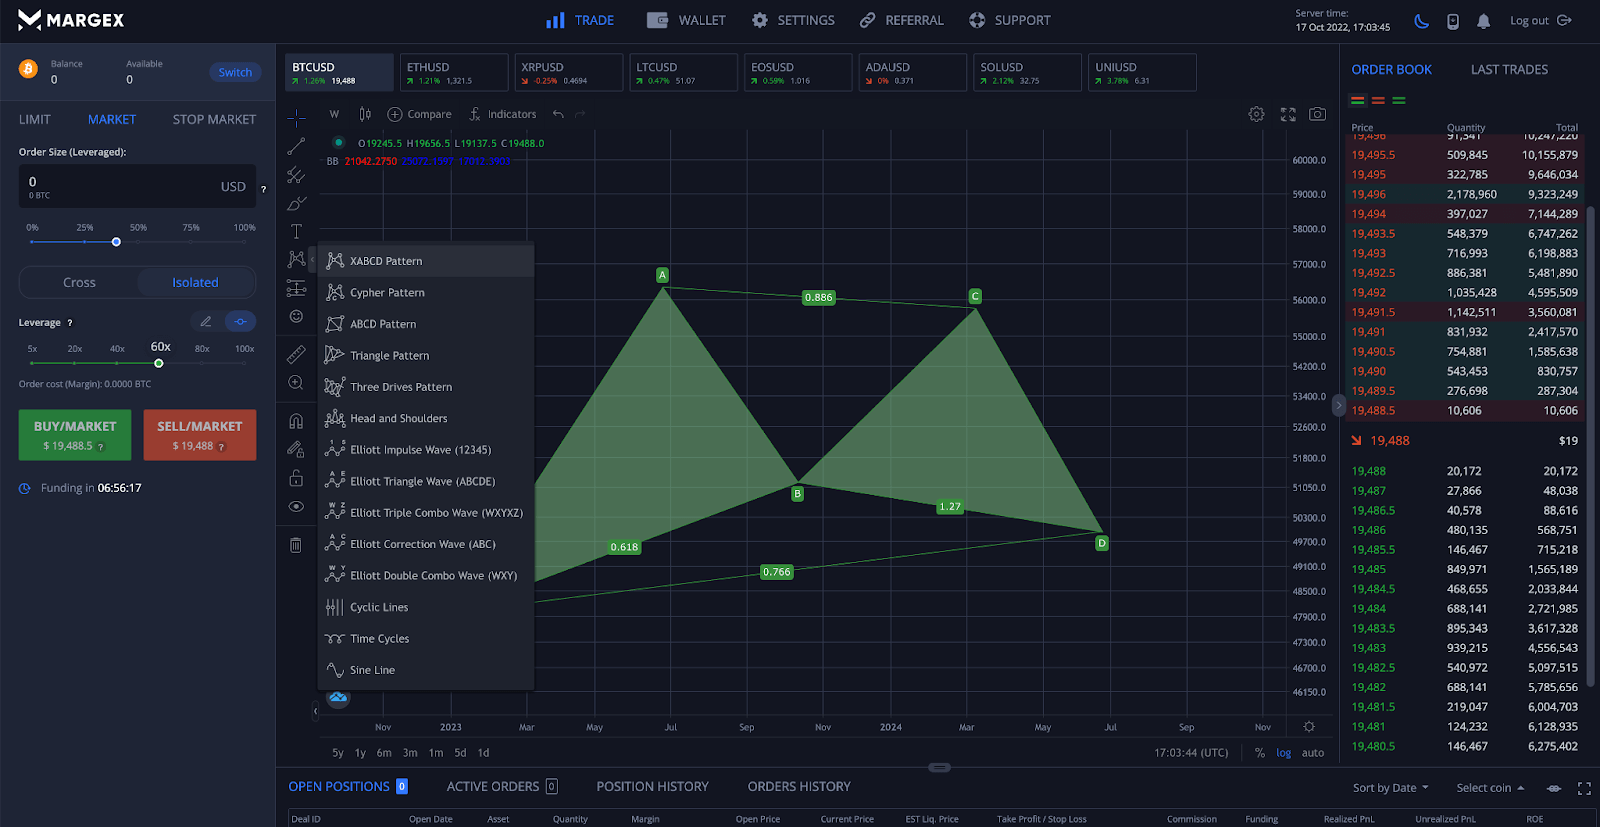Expand the Select coin dropdown
Viewport: 1600px width, 827px height.
pos(1490,788)
